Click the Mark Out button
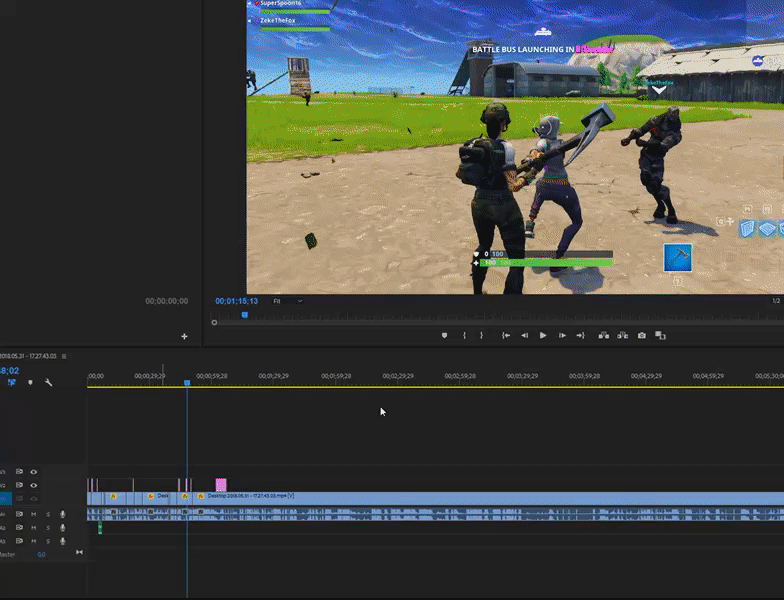The height and width of the screenshot is (600, 784). [482, 336]
